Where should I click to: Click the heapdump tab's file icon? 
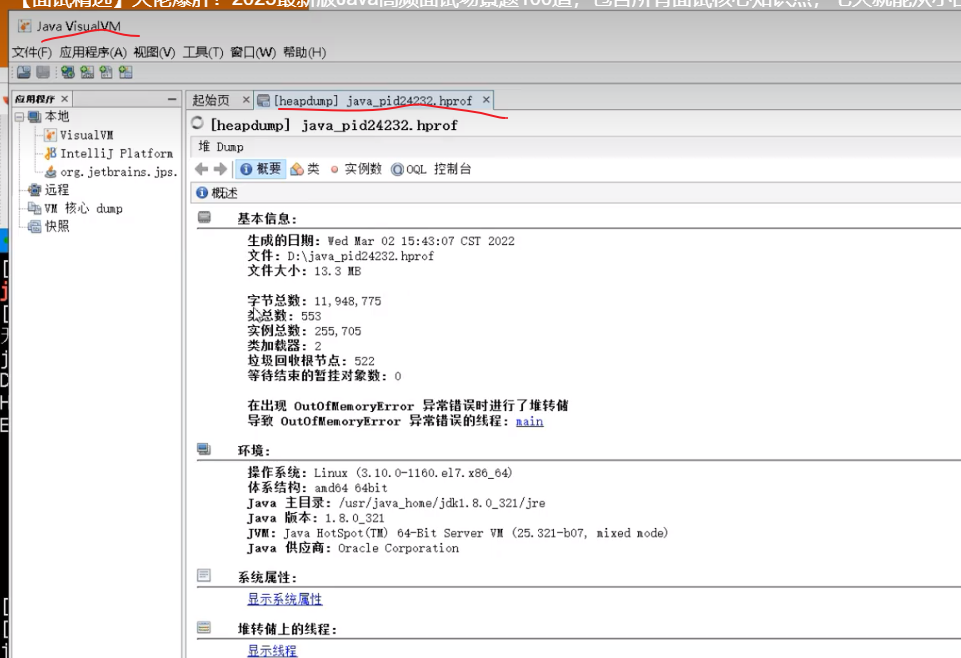[264, 100]
